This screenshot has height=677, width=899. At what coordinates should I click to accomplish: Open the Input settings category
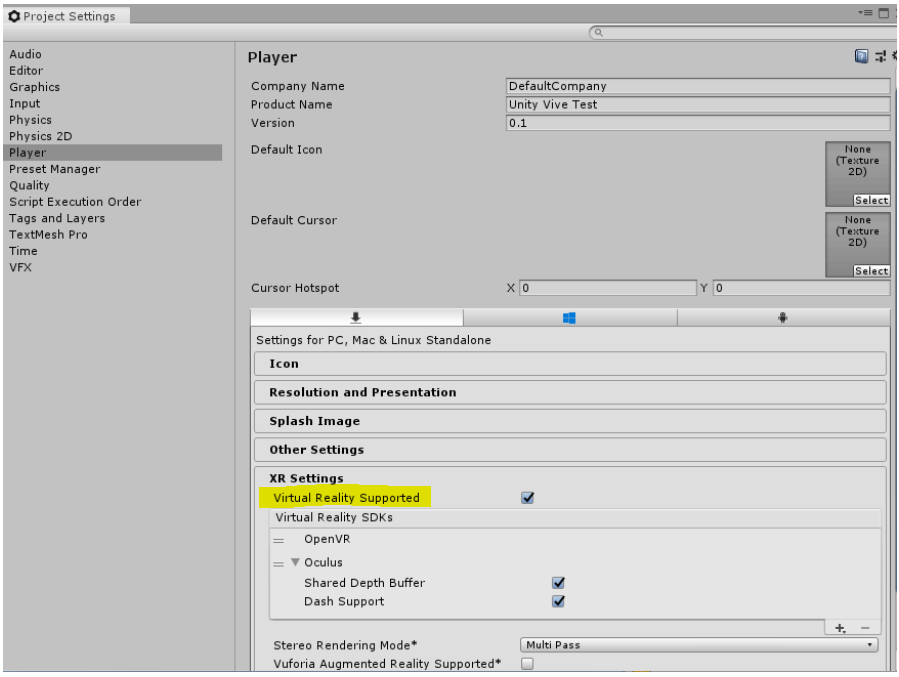[25, 104]
